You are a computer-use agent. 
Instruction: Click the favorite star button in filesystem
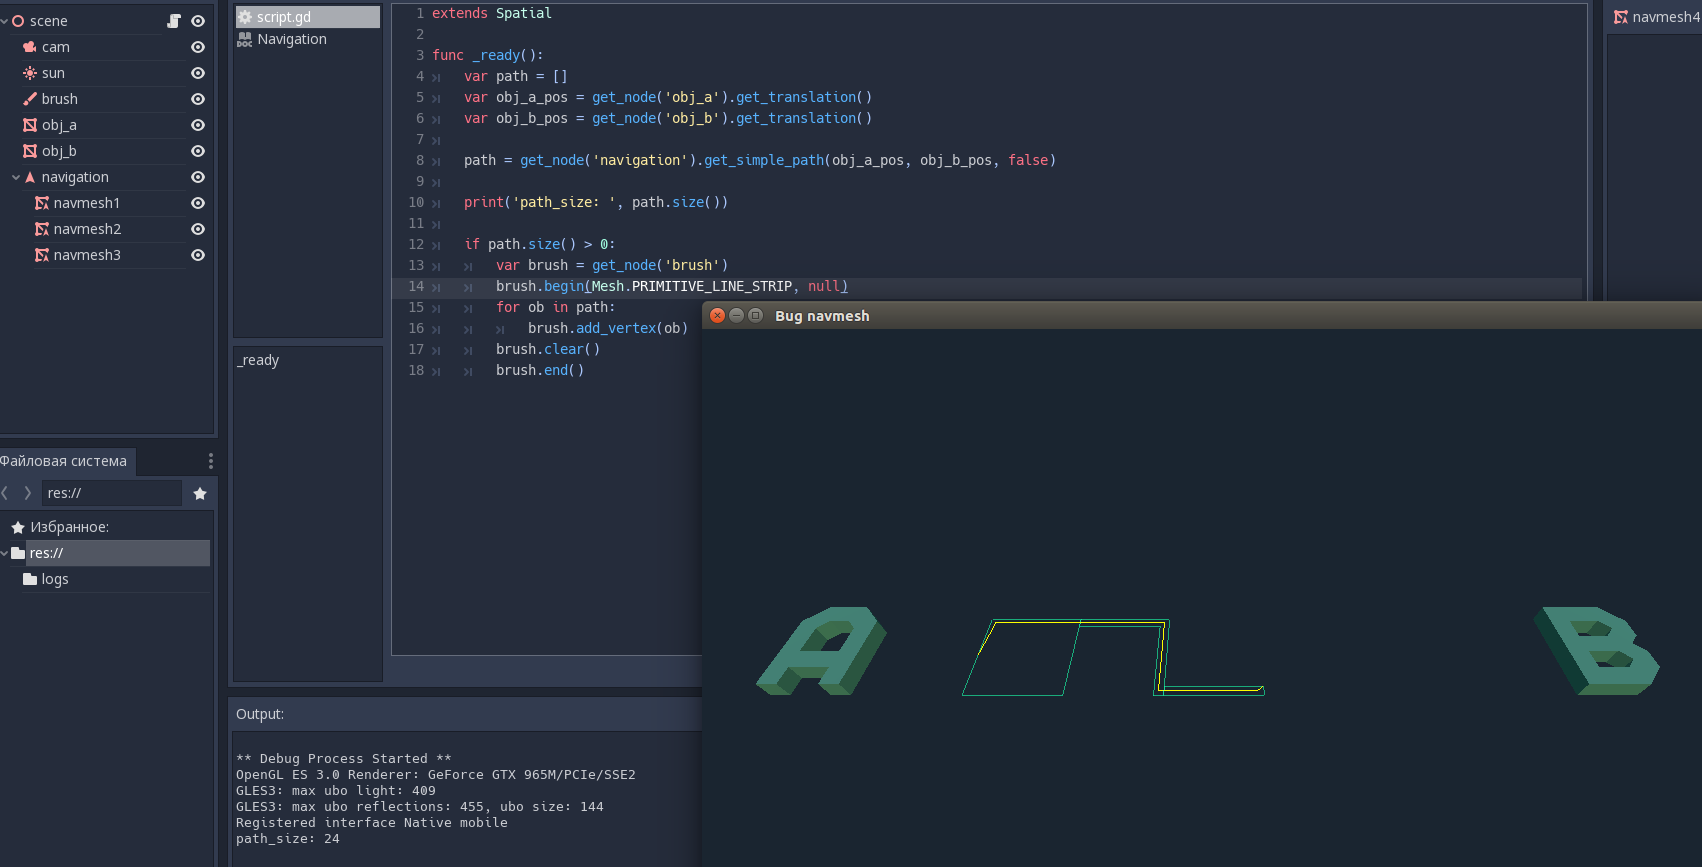(200, 493)
